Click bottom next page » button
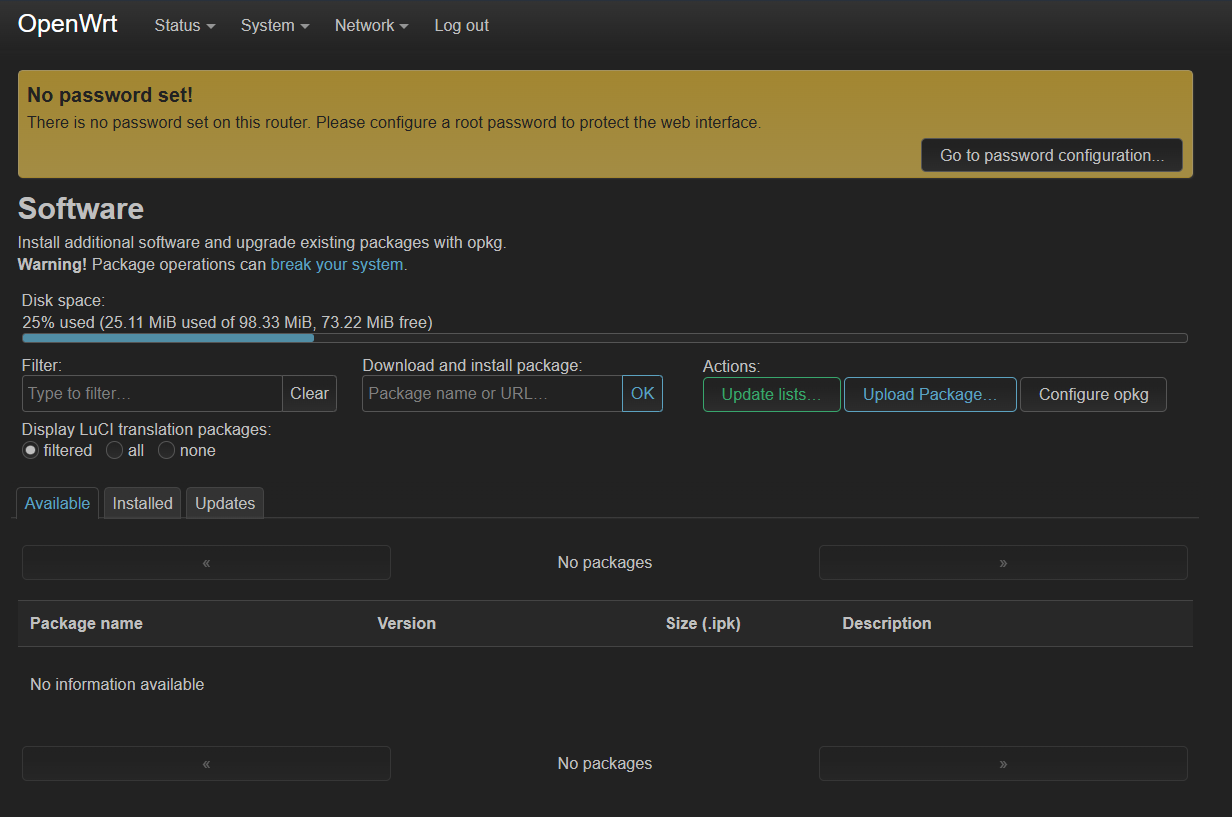This screenshot has height=817, width=1232. 1003,763
